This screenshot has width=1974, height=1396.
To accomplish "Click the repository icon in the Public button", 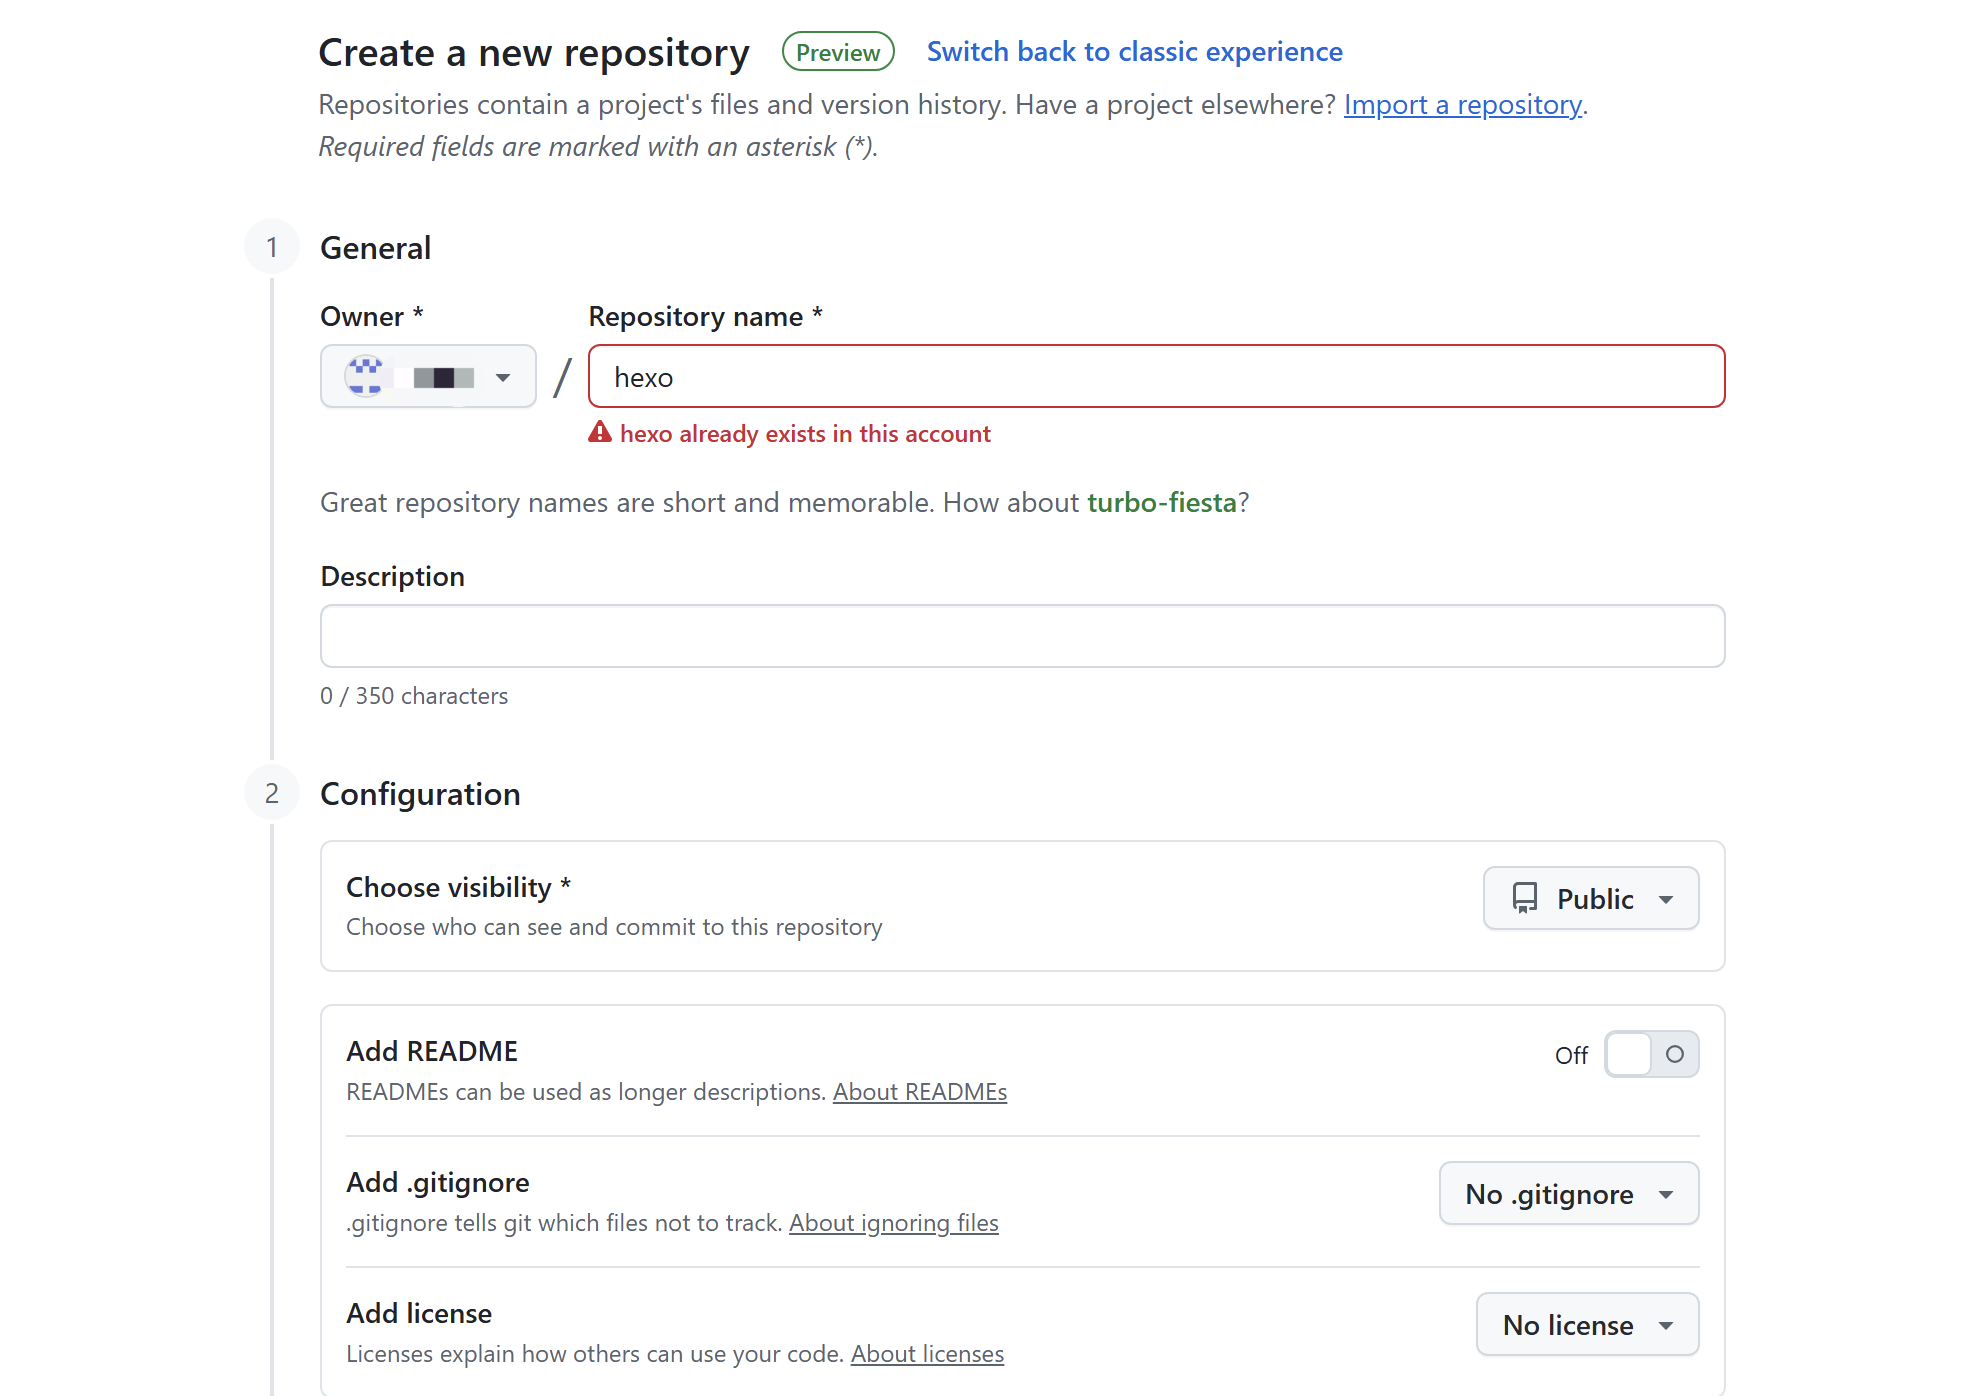I will click(1524, 898).
